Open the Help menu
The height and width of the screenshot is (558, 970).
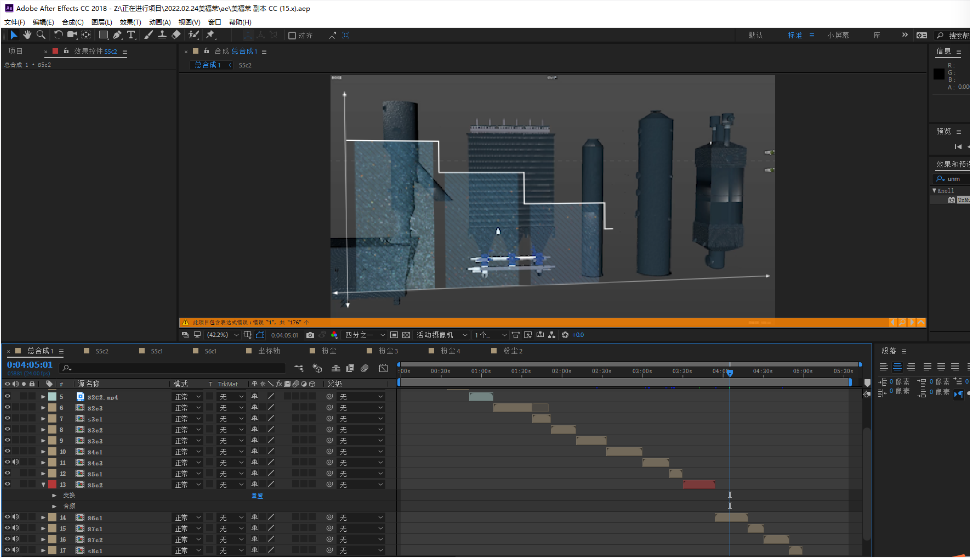pyautogui.click(x=240, y=22)
